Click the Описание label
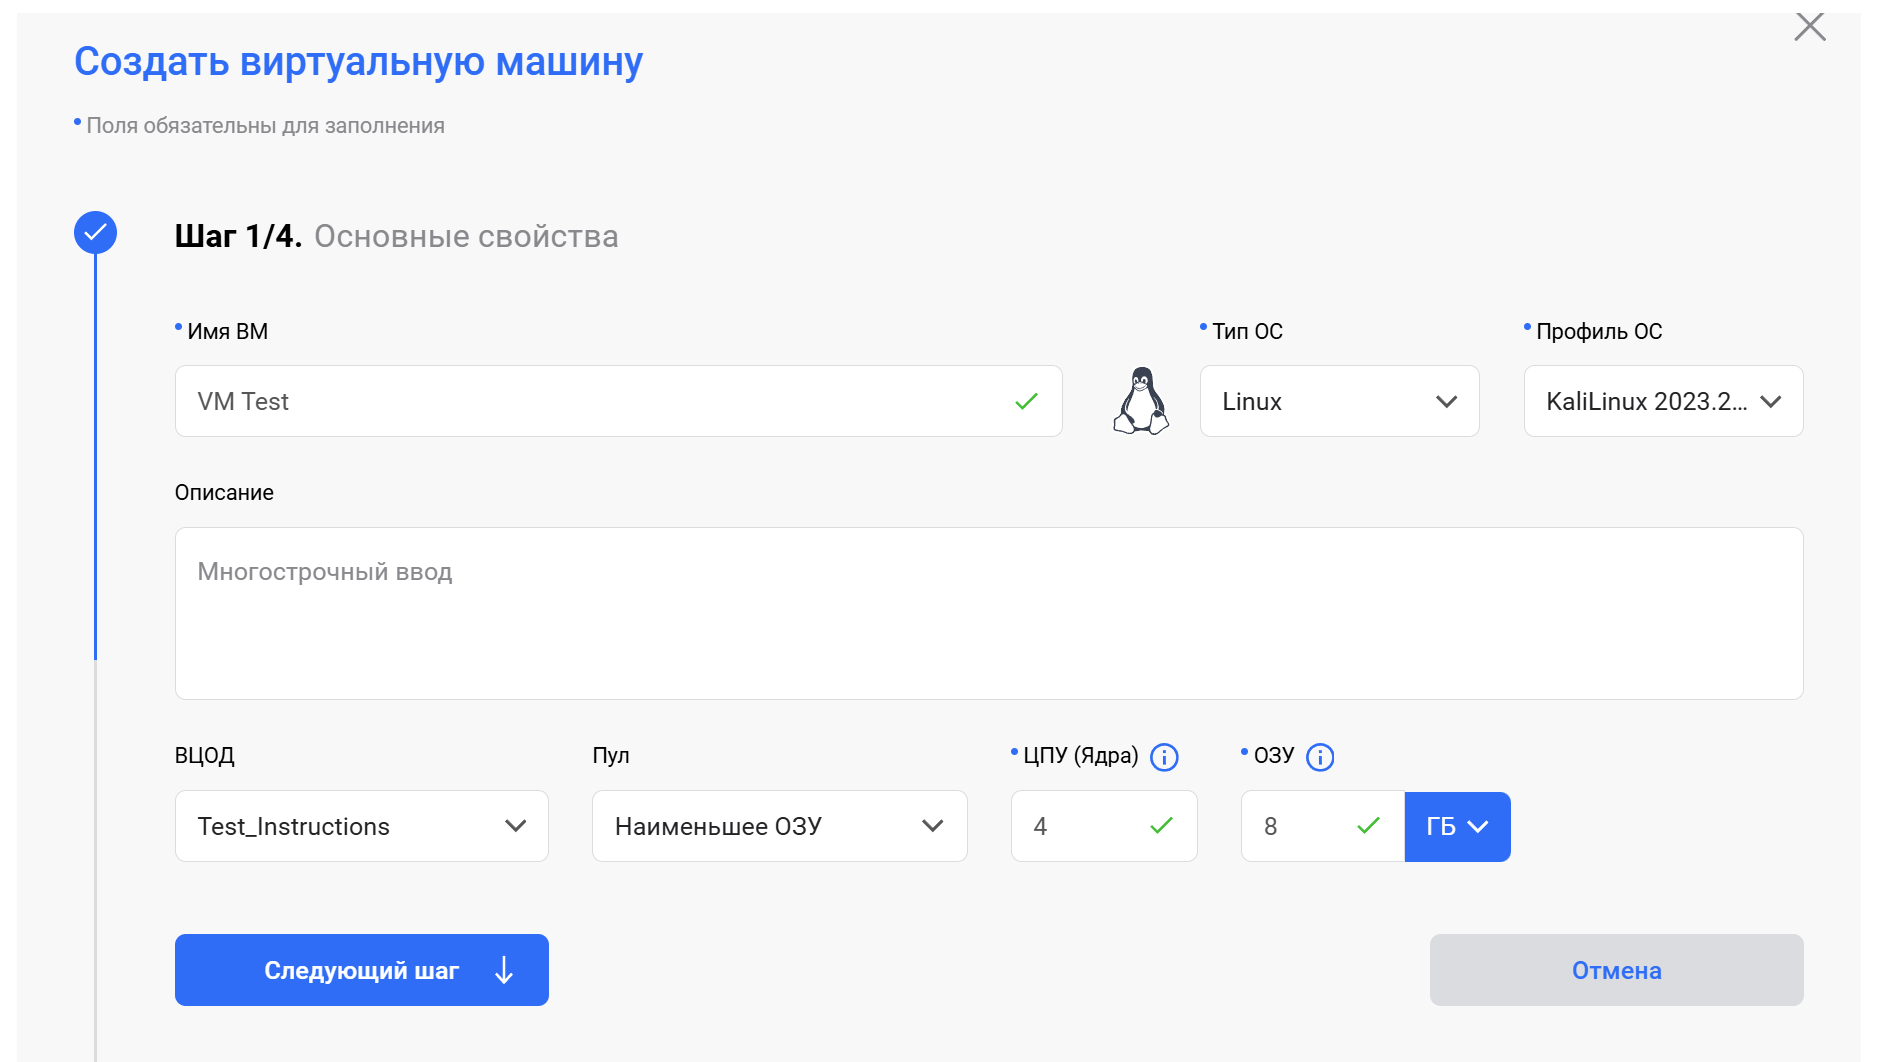 (x=224, y=493)
